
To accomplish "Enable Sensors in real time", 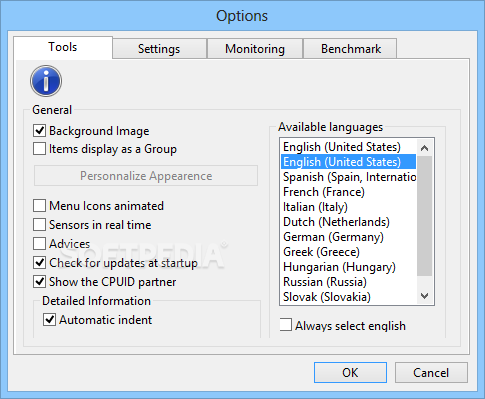I will pyautogui.click(x=39, y=225).
